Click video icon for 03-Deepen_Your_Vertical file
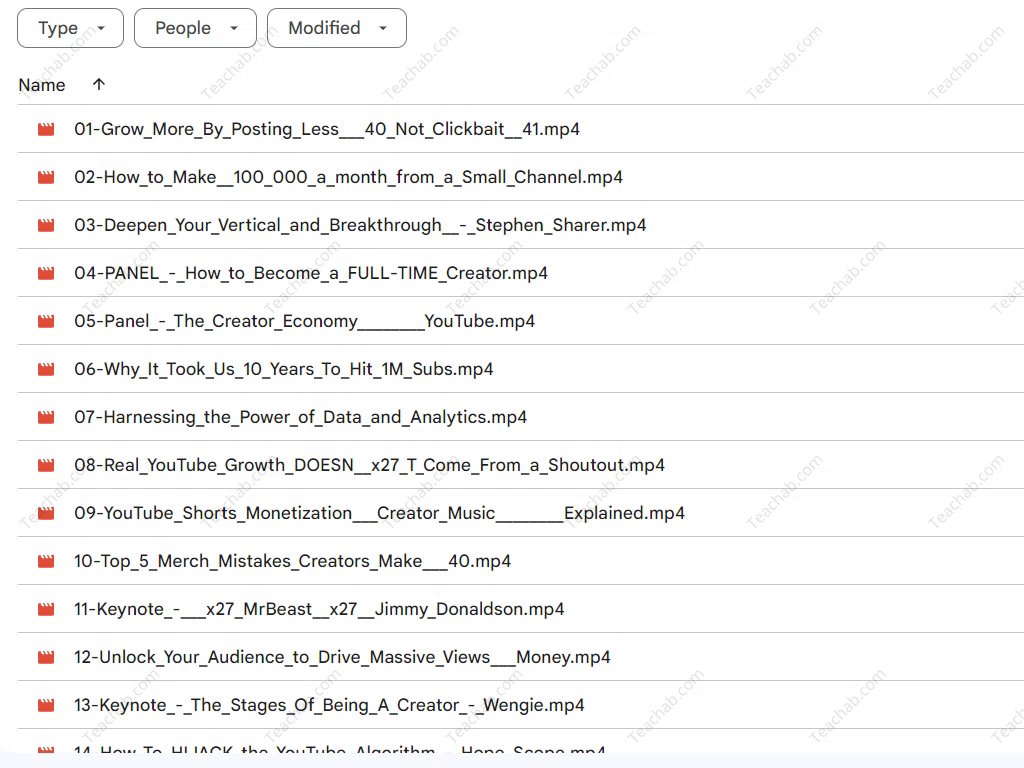This screenshot has height=768, width=1024. 46,225
